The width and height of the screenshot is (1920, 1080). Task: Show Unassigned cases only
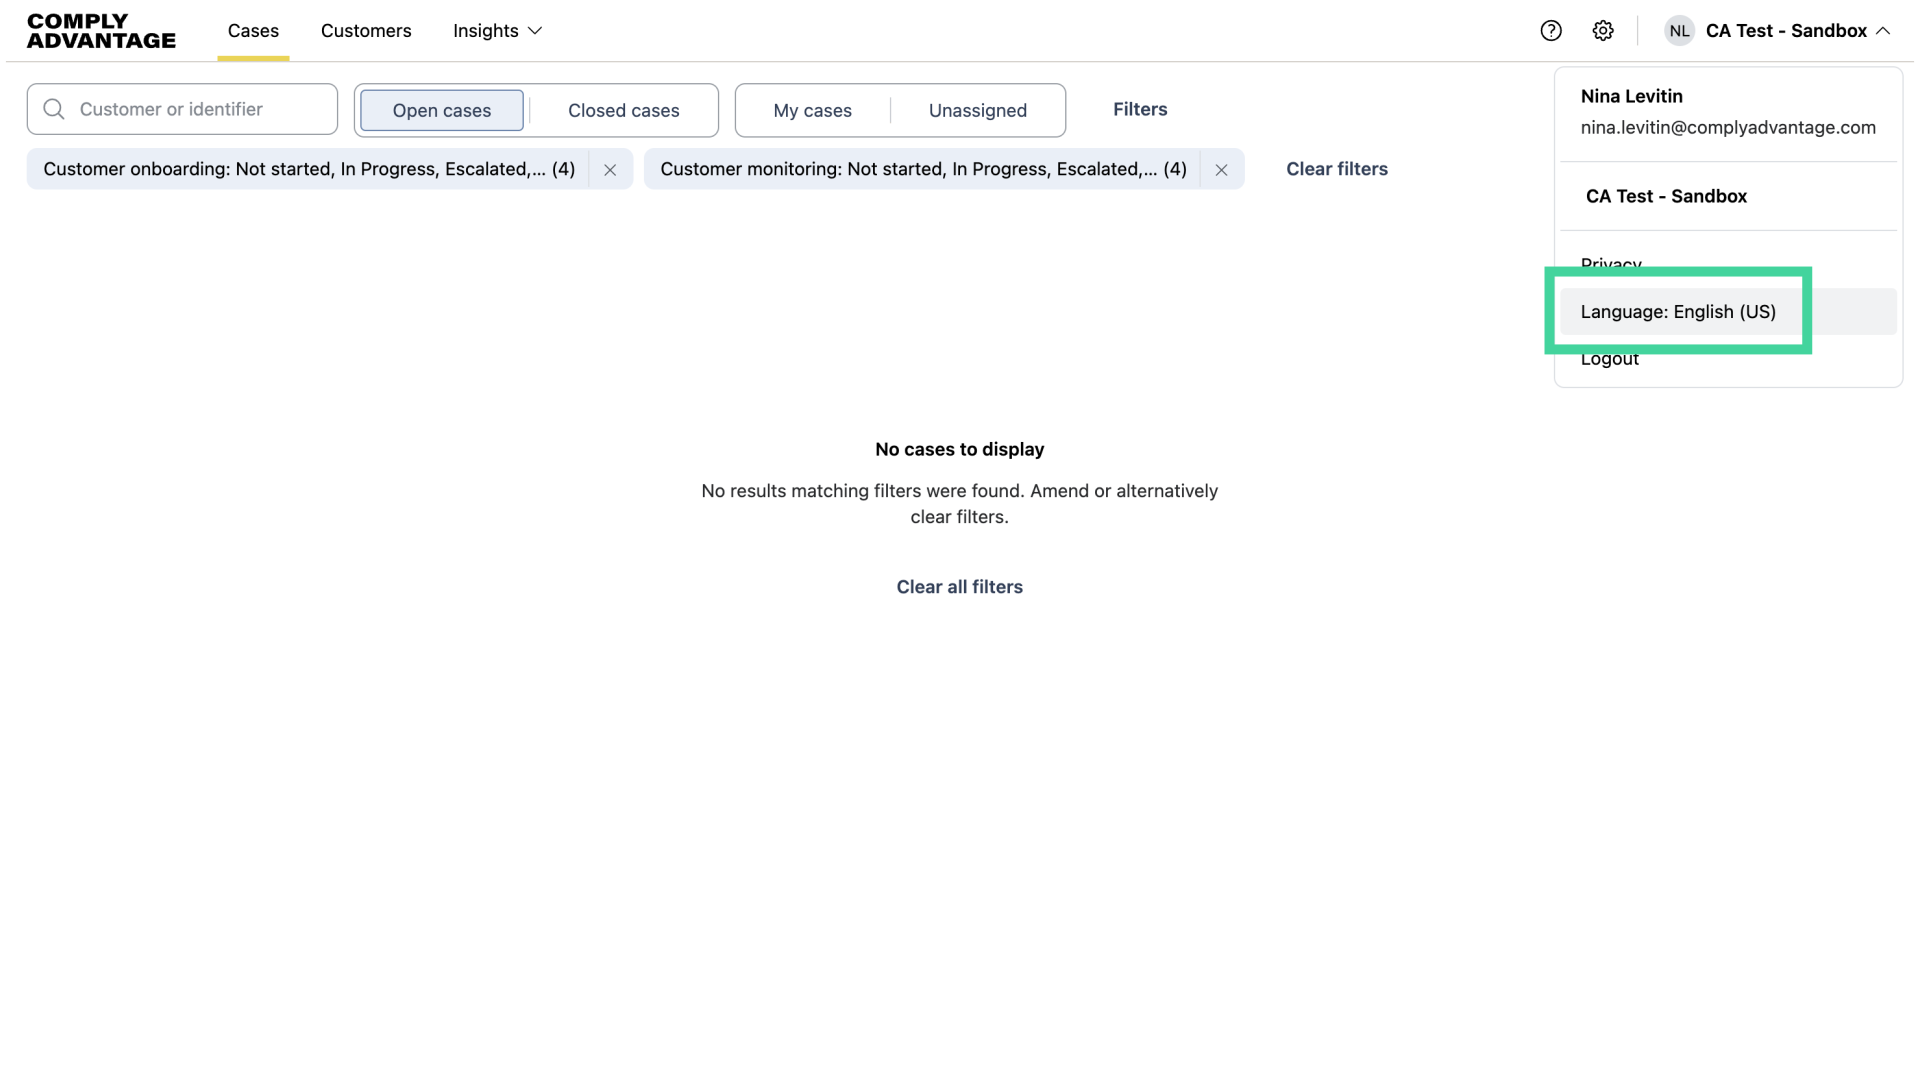click(977, 110)
